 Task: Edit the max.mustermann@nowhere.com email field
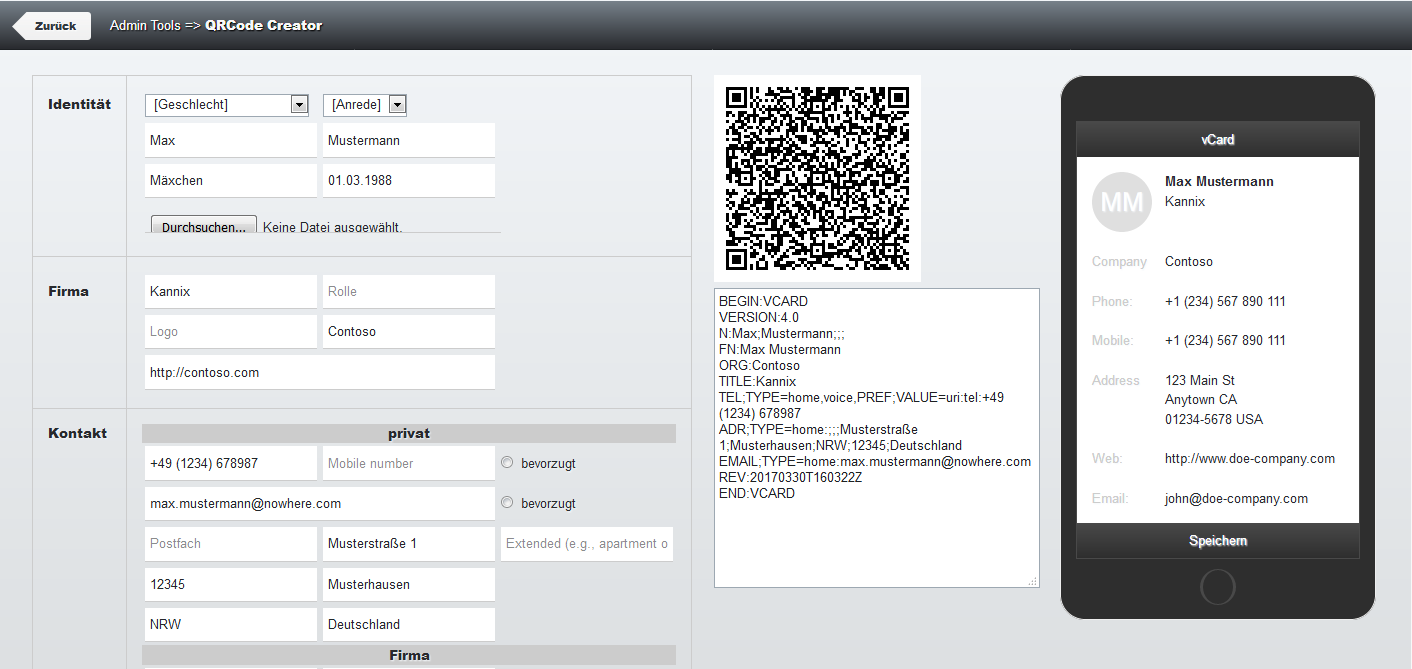[320, 504]
